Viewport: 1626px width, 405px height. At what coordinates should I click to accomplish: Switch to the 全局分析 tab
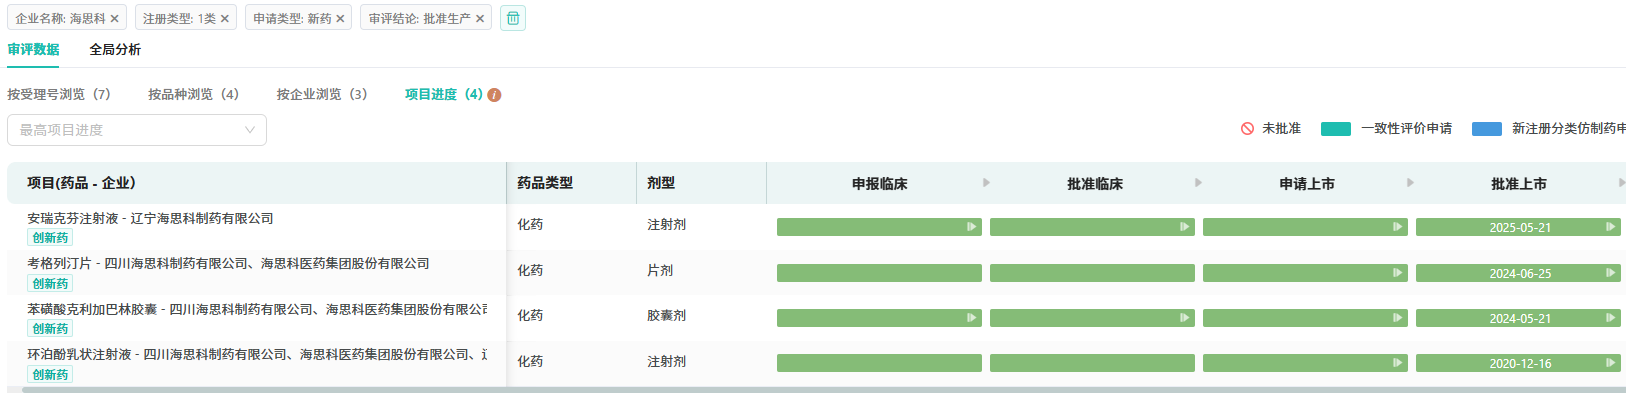(115, 49)
